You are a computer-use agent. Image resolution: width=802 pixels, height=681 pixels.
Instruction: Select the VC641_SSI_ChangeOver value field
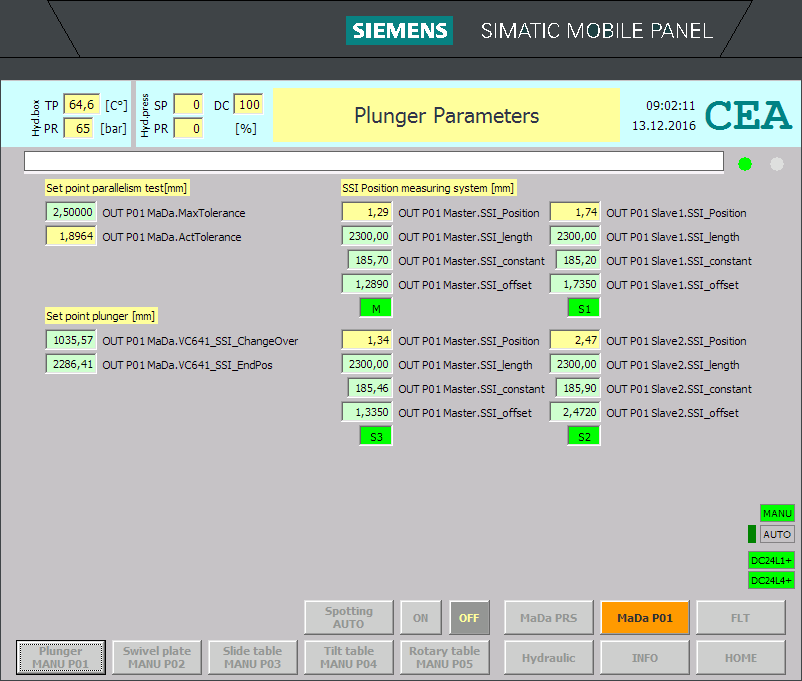point(71,341)
